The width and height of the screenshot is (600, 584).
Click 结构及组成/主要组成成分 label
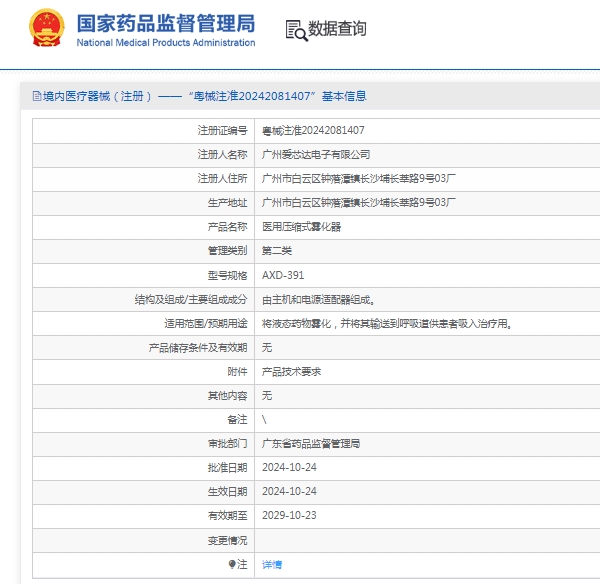coord(191,300)
